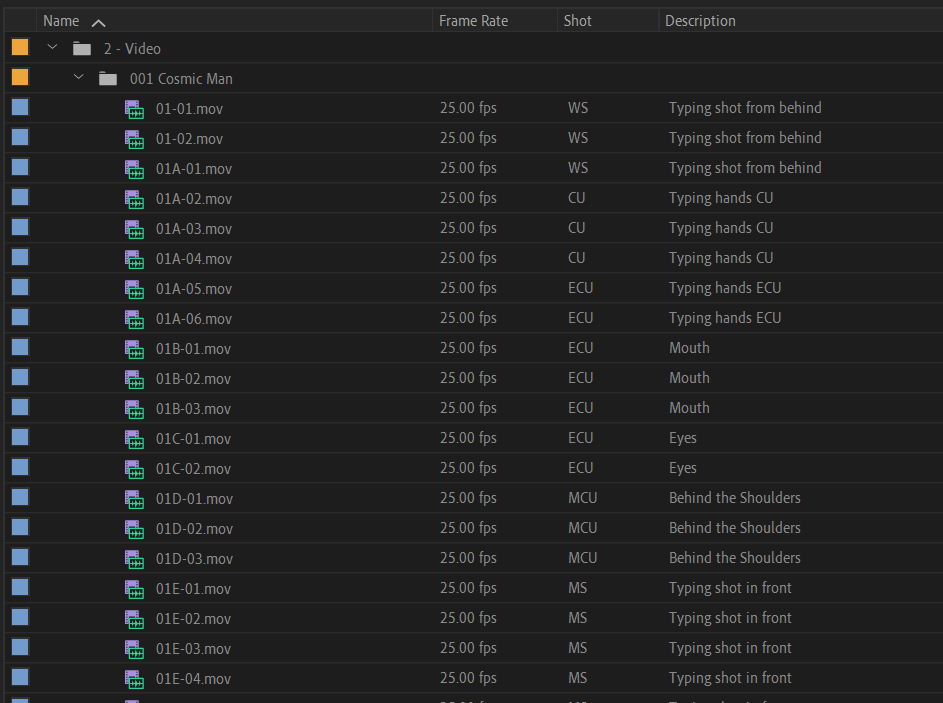Click the clip icon for 01E-02.mov
The height and width of the screenshot is (703, 943).
pyautogui.click(x=134, y=619)
